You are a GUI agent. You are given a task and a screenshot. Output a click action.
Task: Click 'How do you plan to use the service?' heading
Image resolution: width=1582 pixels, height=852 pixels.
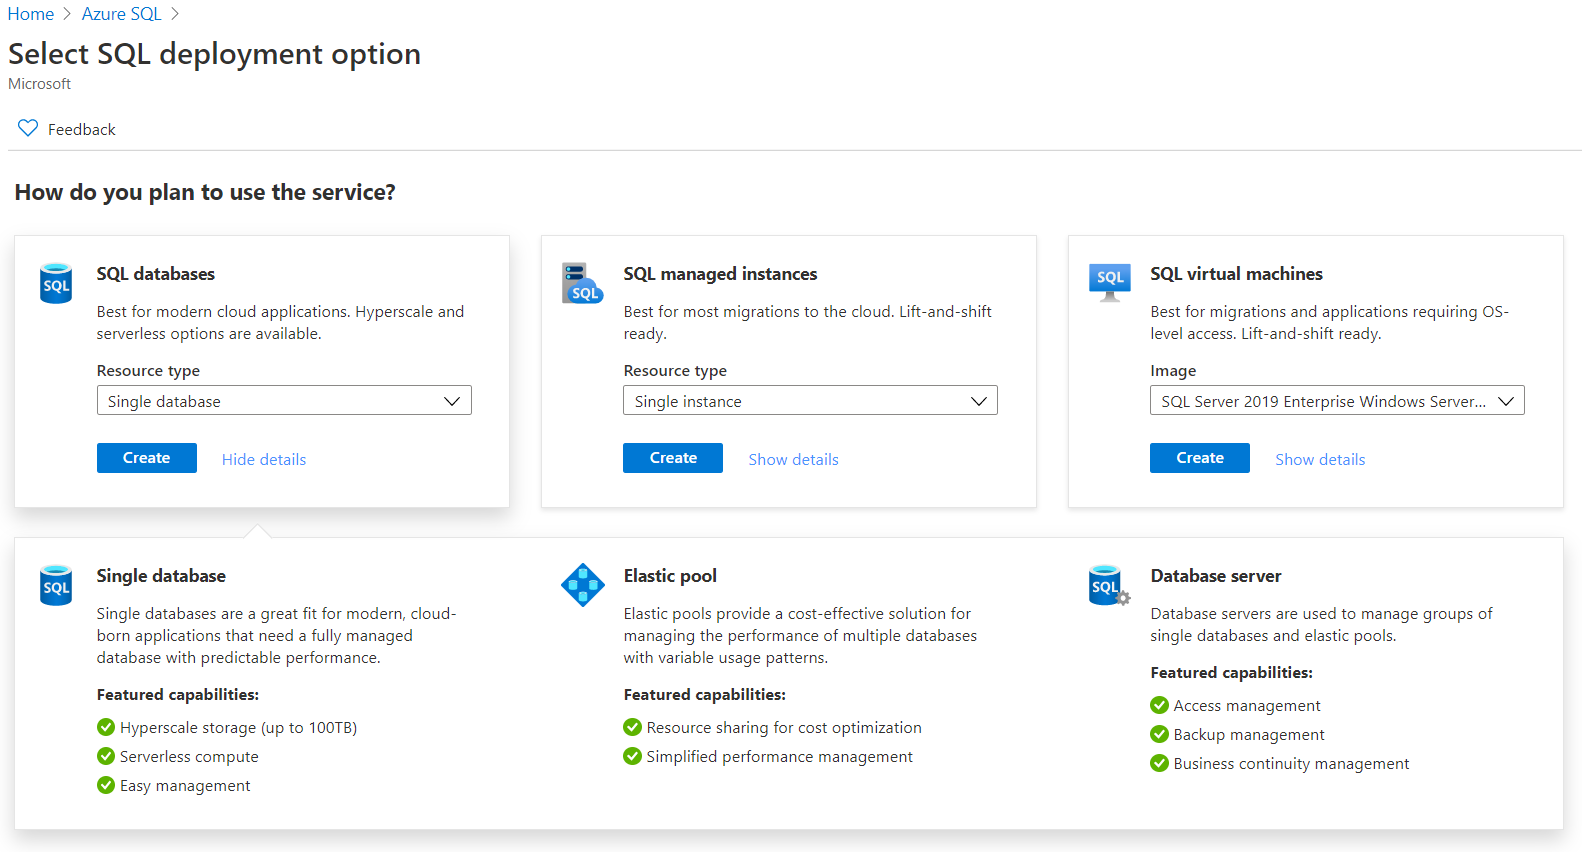tap(205, 192)
